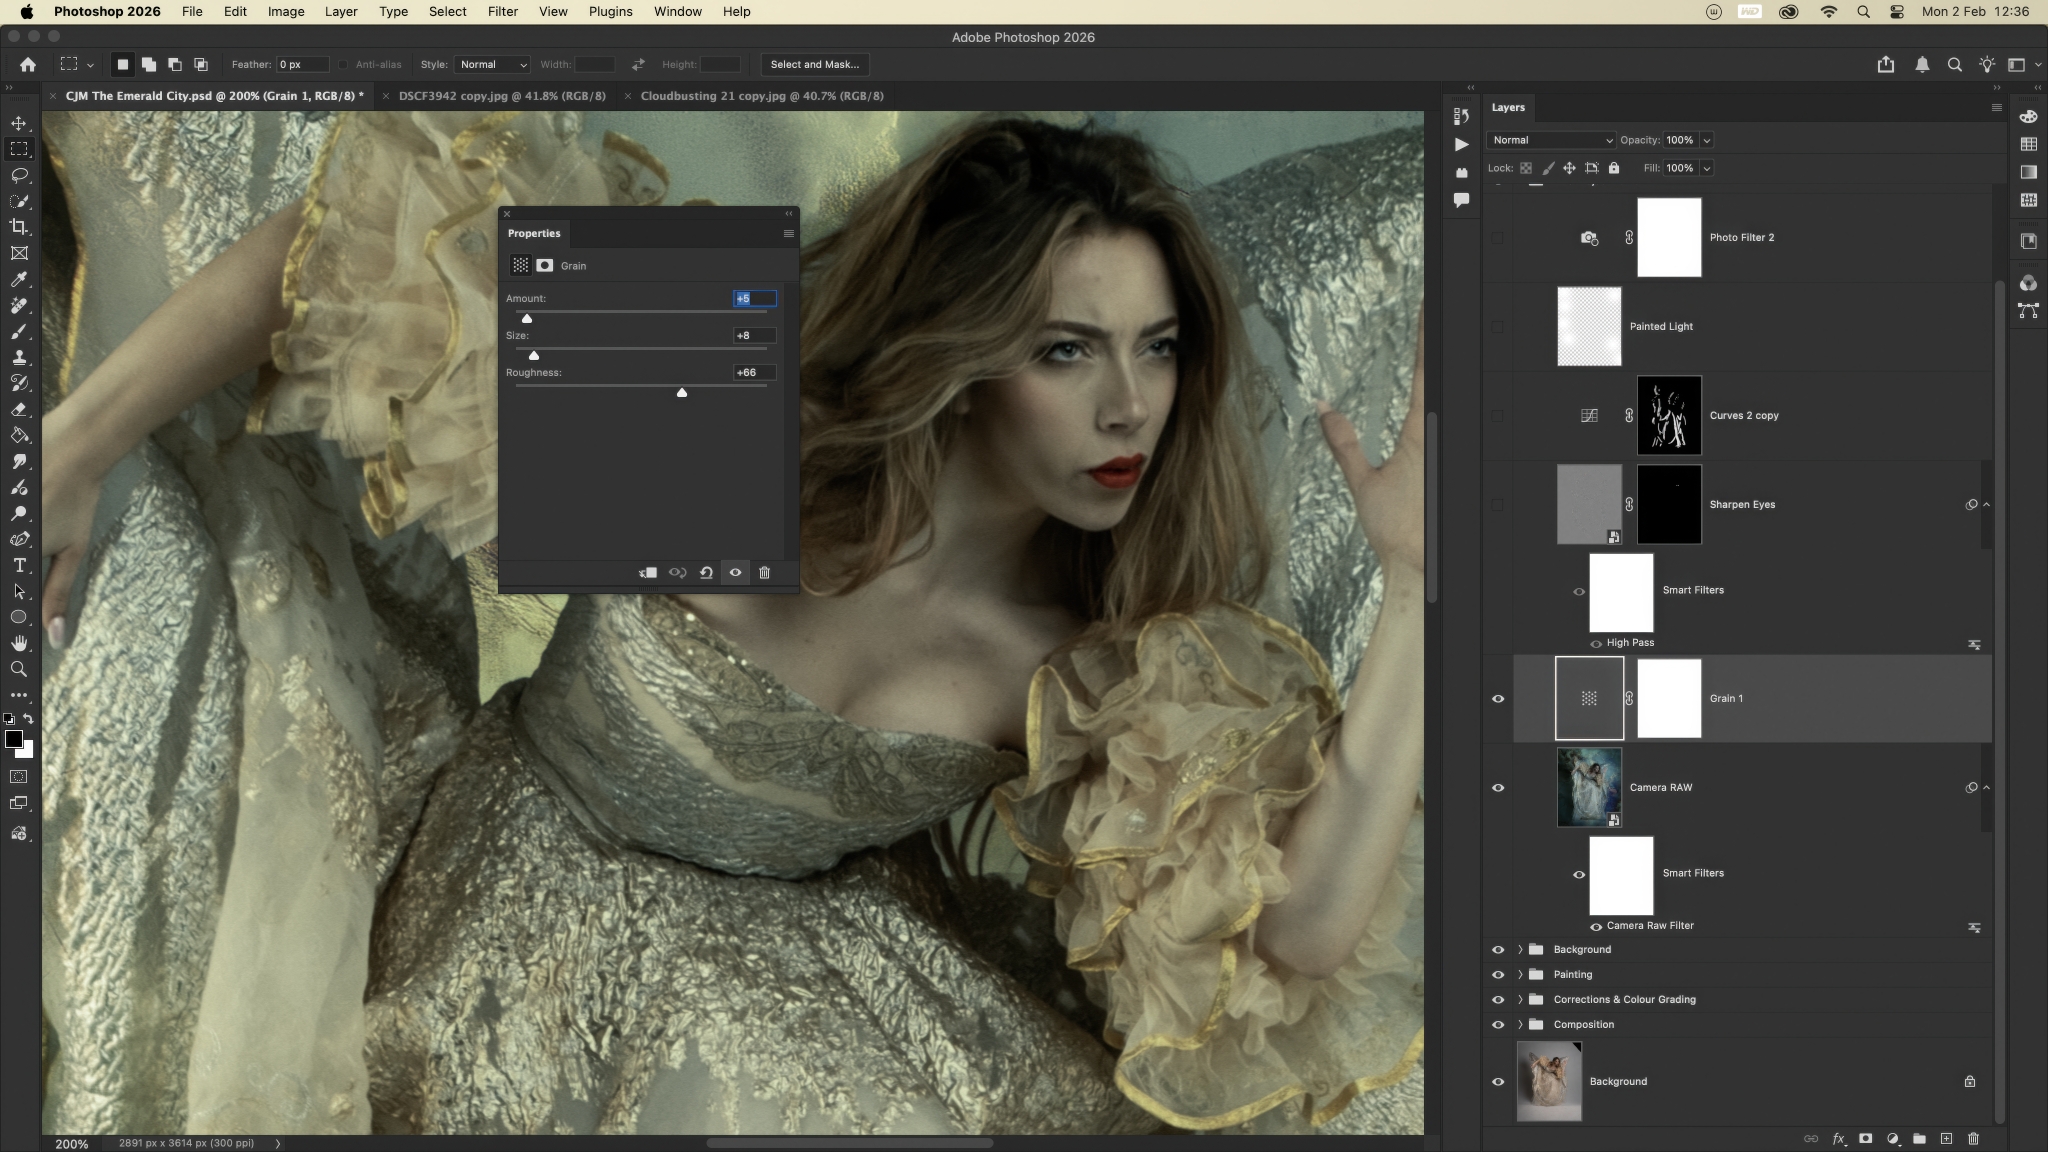
Task: Open the Filter menu
Action: tap(502, 11)
